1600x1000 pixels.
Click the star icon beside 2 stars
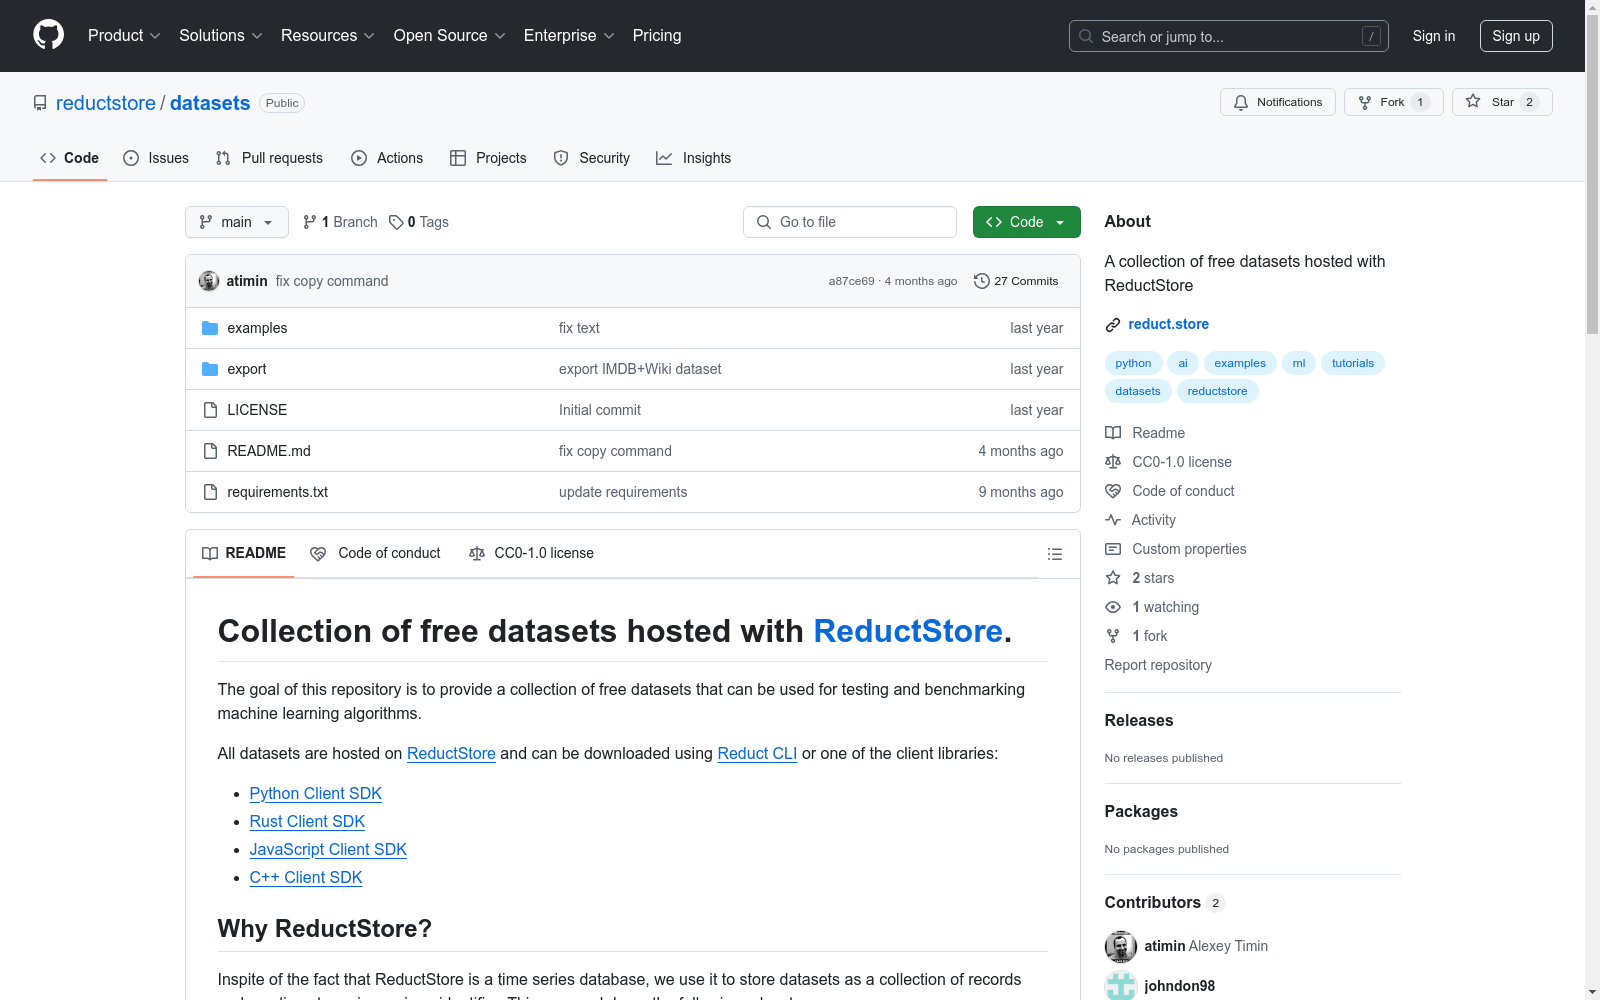coord(1113,578)
